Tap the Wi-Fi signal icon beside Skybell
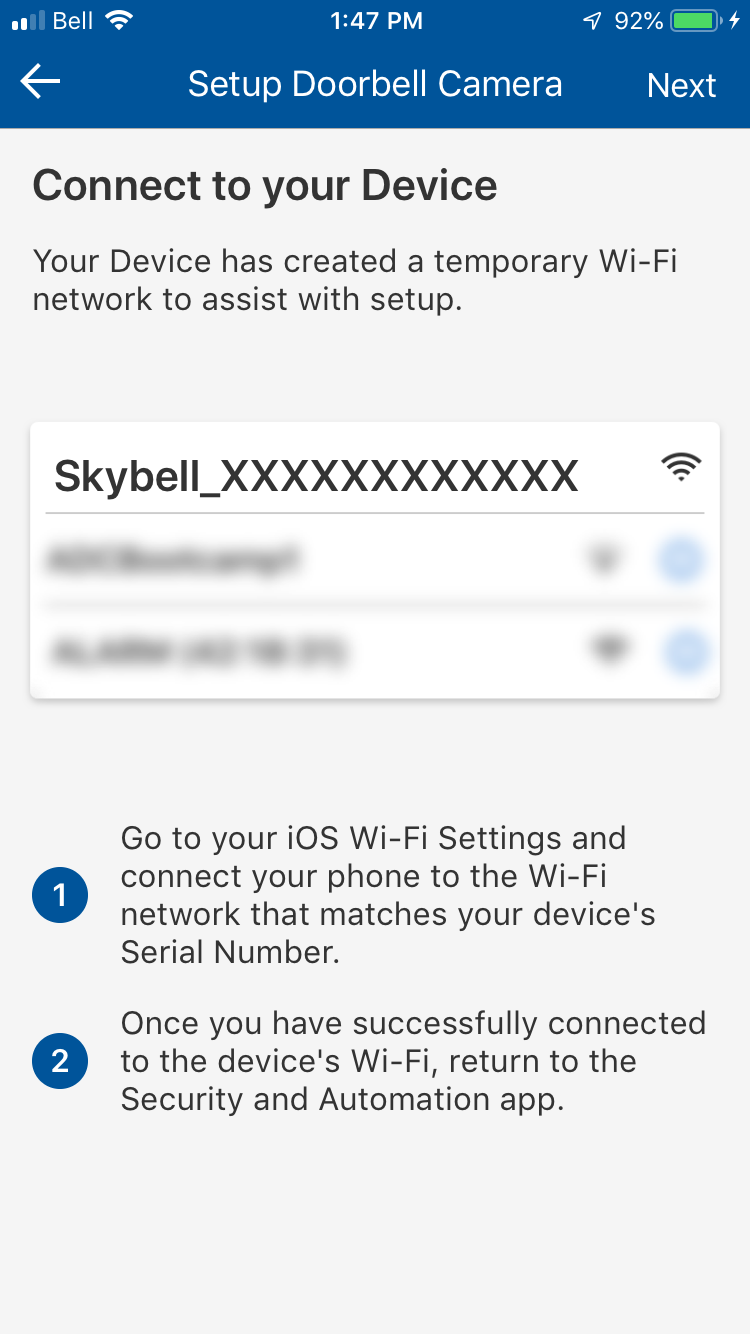 point(681,467)
